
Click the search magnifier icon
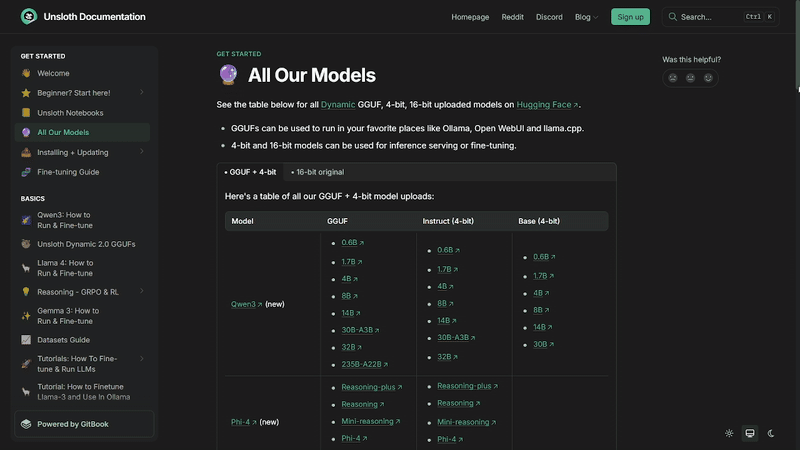(x=672, y=17)
